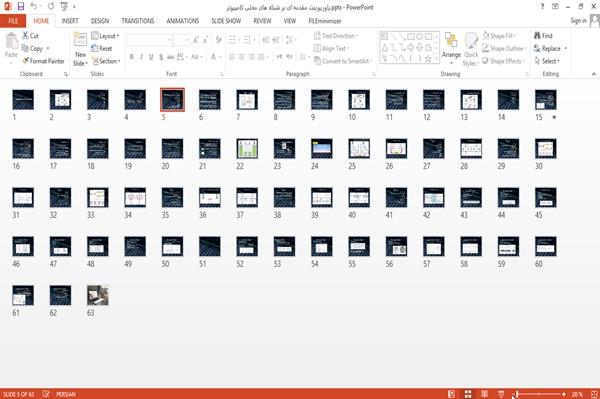Viewport: 600px width, 399px height.
Task: Click the Find command
Action: tap(543, 36)
